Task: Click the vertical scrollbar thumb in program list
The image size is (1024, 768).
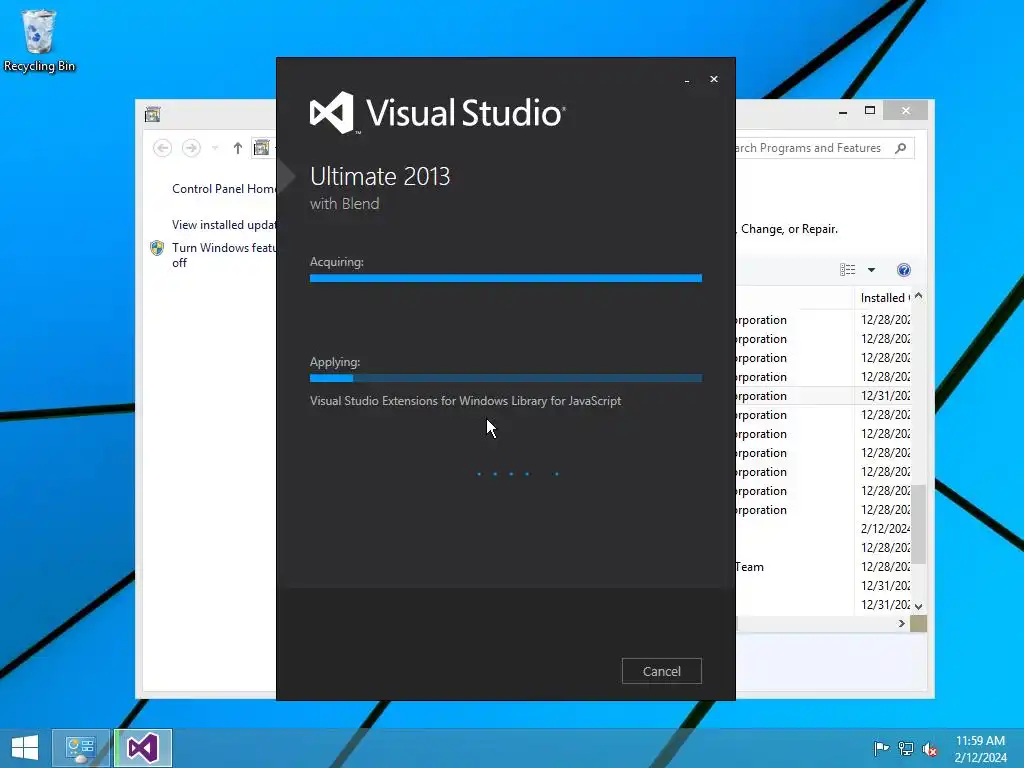Action: (x=919, y=524)
